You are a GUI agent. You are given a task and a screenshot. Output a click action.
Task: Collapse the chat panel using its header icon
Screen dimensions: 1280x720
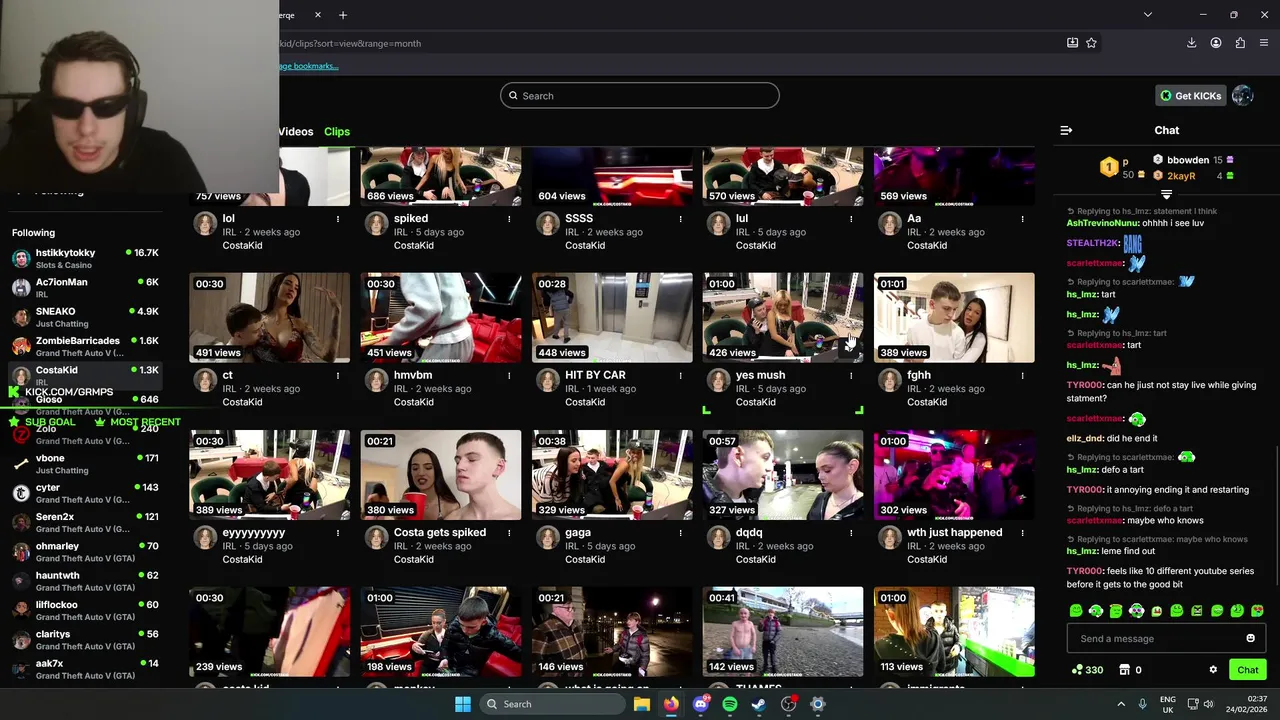(1066, 130)
